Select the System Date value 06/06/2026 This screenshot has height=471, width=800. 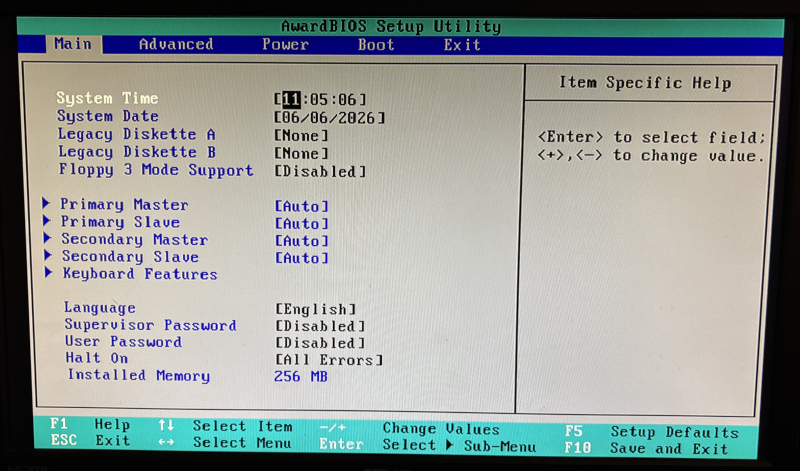coord(330,118)
